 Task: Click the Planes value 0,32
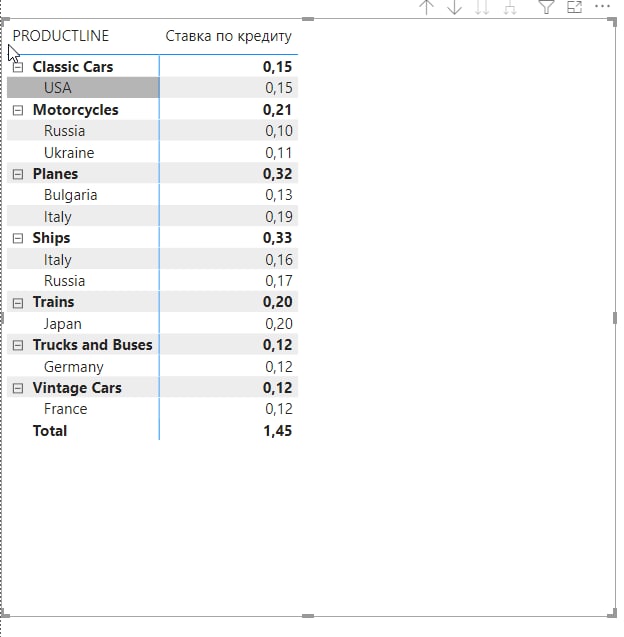[277, 174]
